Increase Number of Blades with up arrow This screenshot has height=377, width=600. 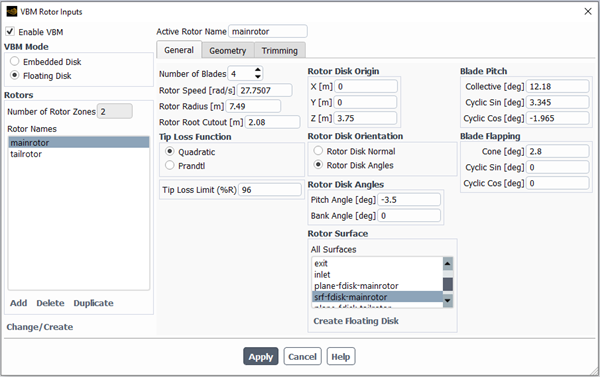(258, 70)
